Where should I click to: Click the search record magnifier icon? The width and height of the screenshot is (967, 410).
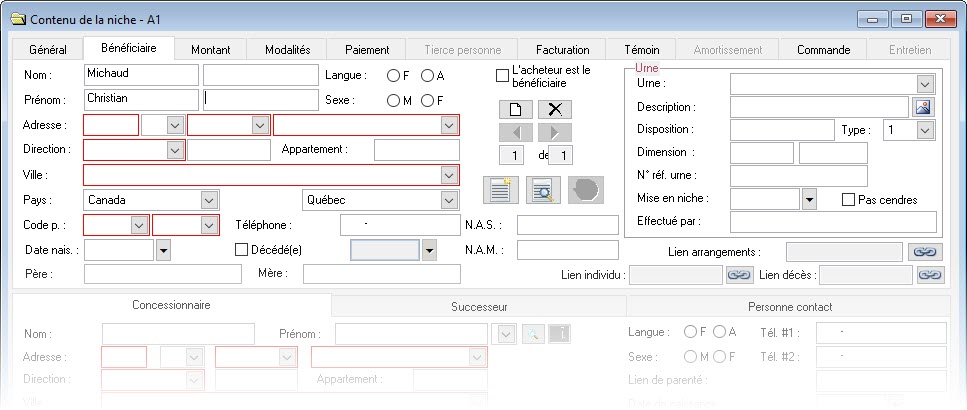click(543, 191)
